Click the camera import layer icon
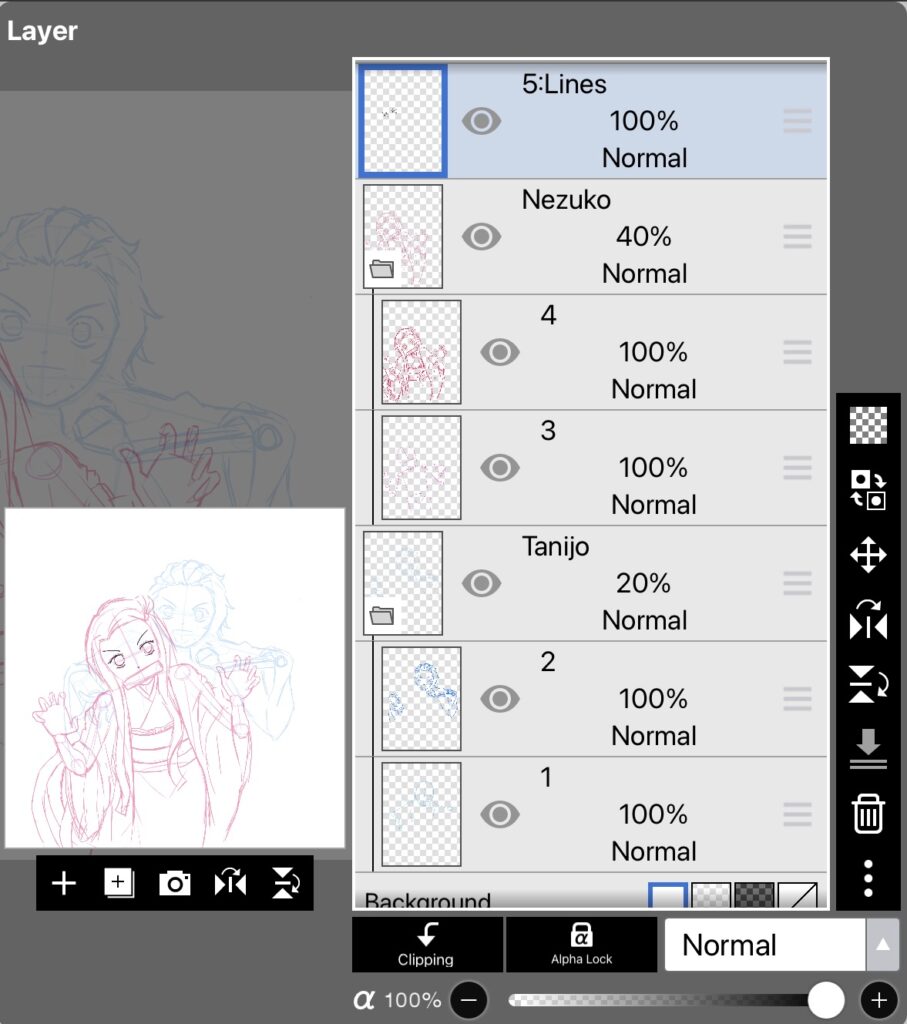Screen dimensions: 907x1024 pyautogui.click(x=174, y=883)
